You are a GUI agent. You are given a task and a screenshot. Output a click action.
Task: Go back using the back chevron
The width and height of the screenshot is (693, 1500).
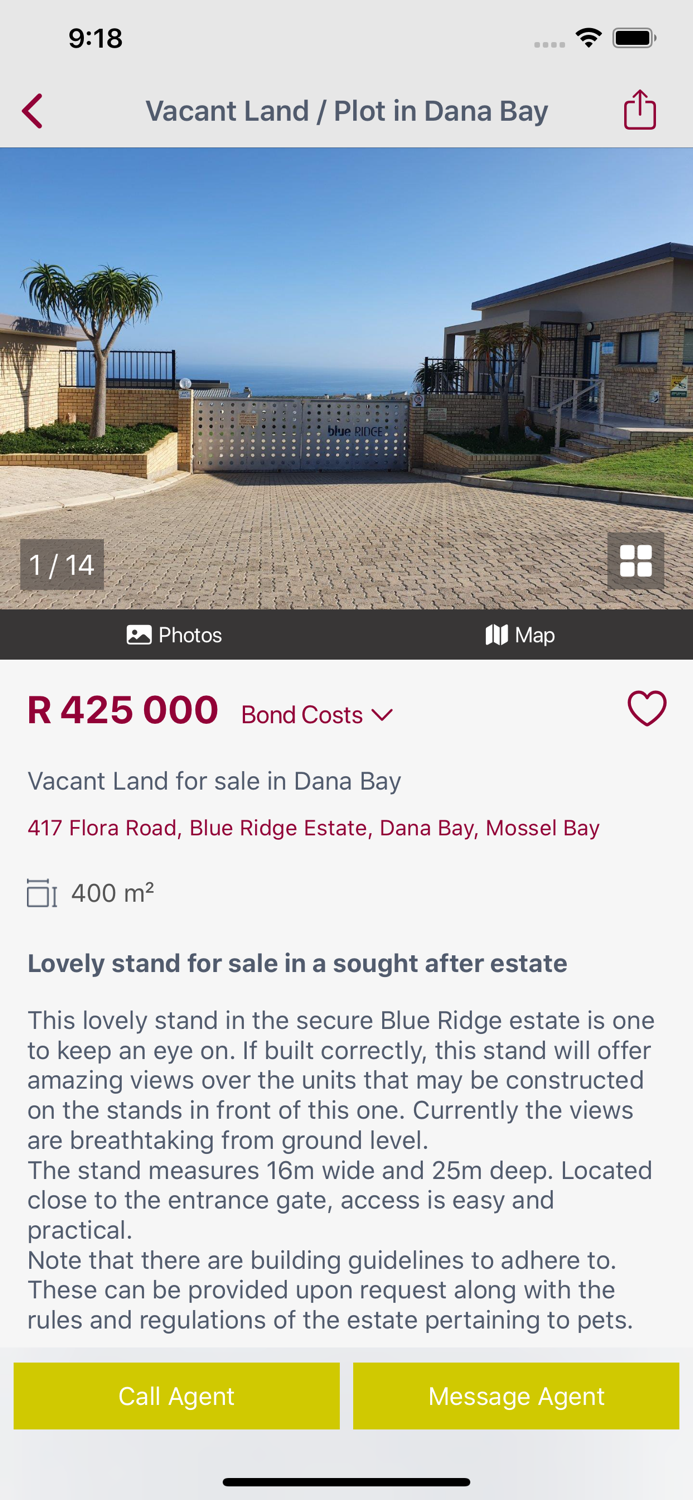(31, 111)
